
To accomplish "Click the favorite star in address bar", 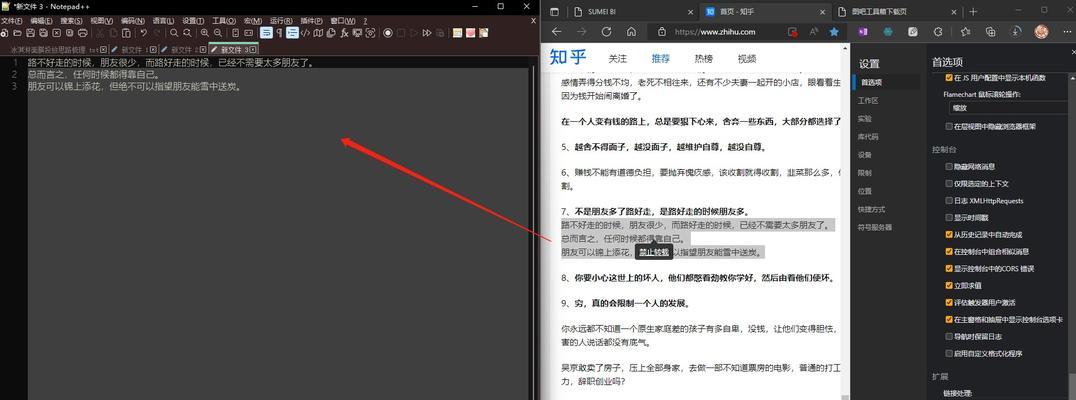I will click(834, 32).
